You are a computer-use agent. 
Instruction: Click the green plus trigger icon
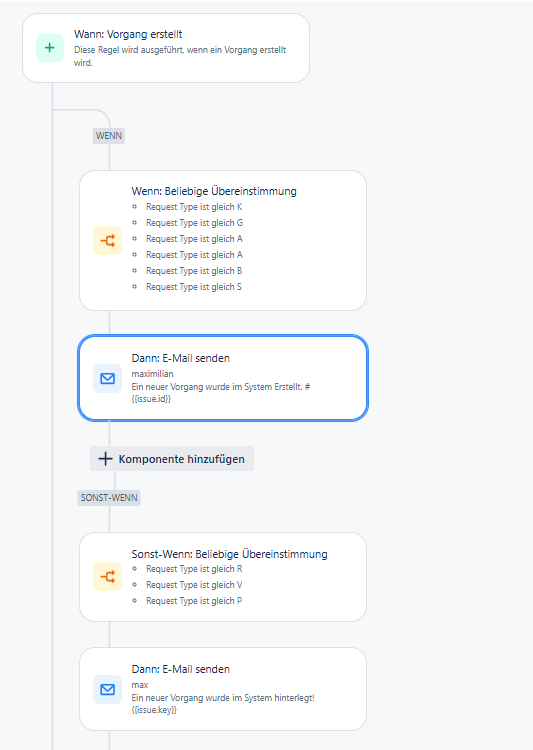click(50, 48)
